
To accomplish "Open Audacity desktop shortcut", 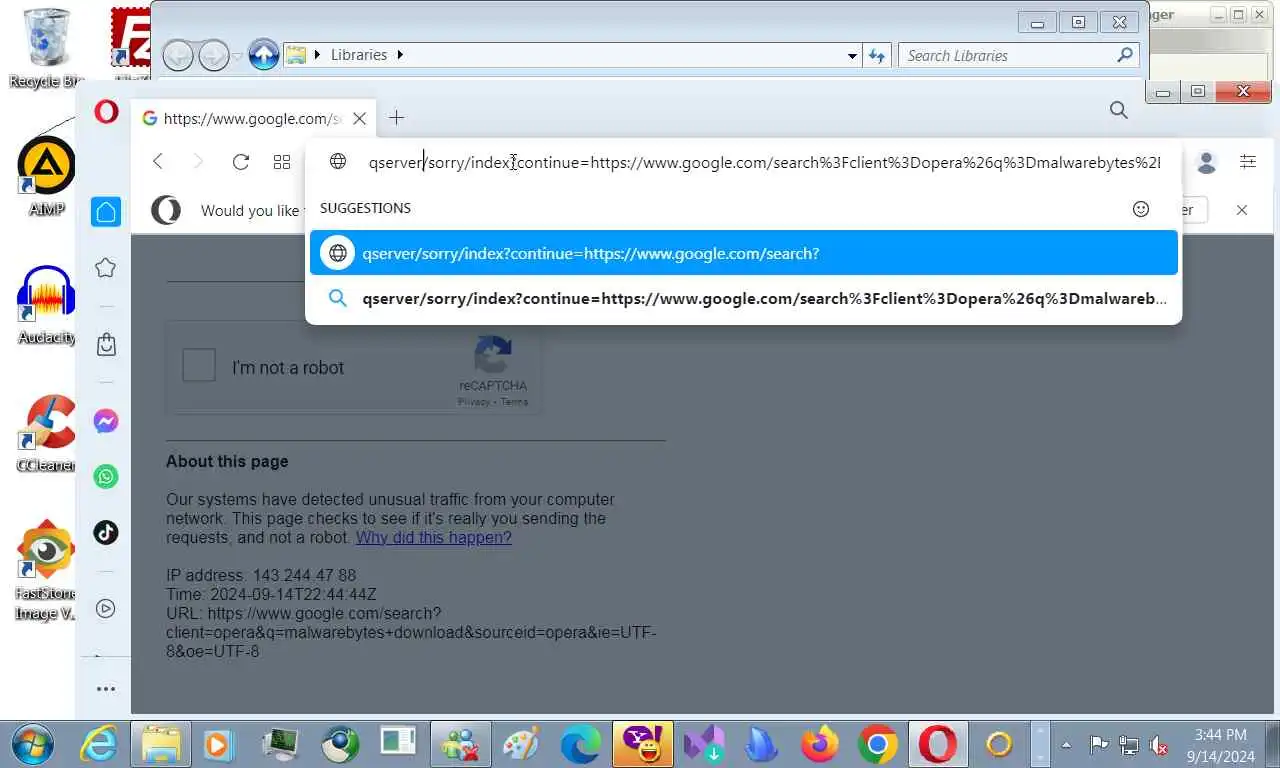I will point(46,305).
